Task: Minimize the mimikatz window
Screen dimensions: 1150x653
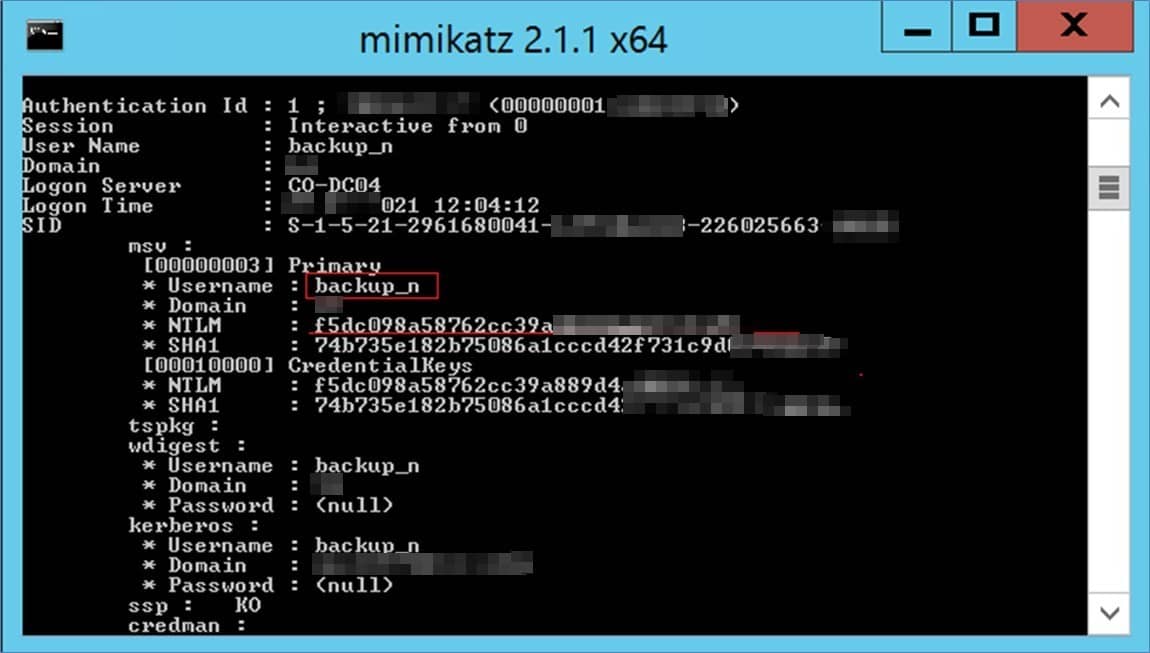Action: click(917, 26)
